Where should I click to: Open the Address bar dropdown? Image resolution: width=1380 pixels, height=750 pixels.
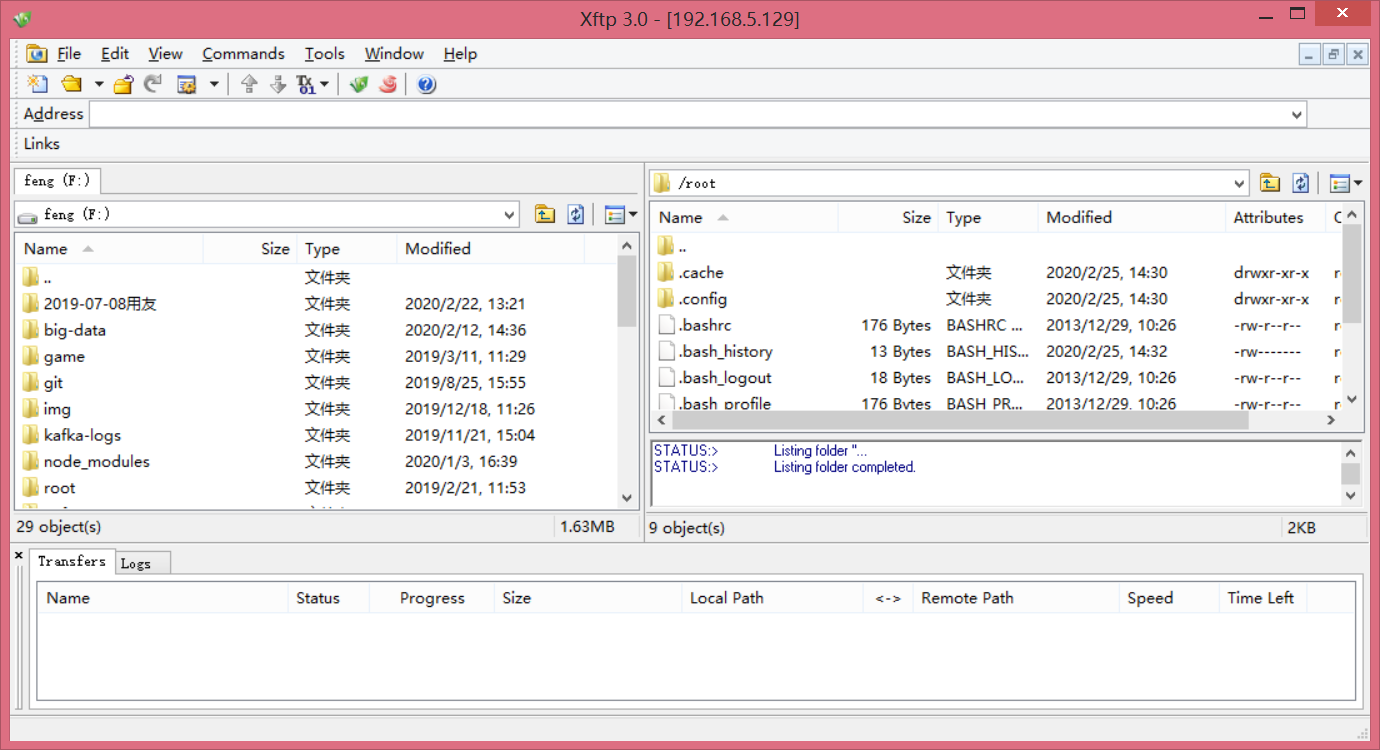(x=1295, y=113)
